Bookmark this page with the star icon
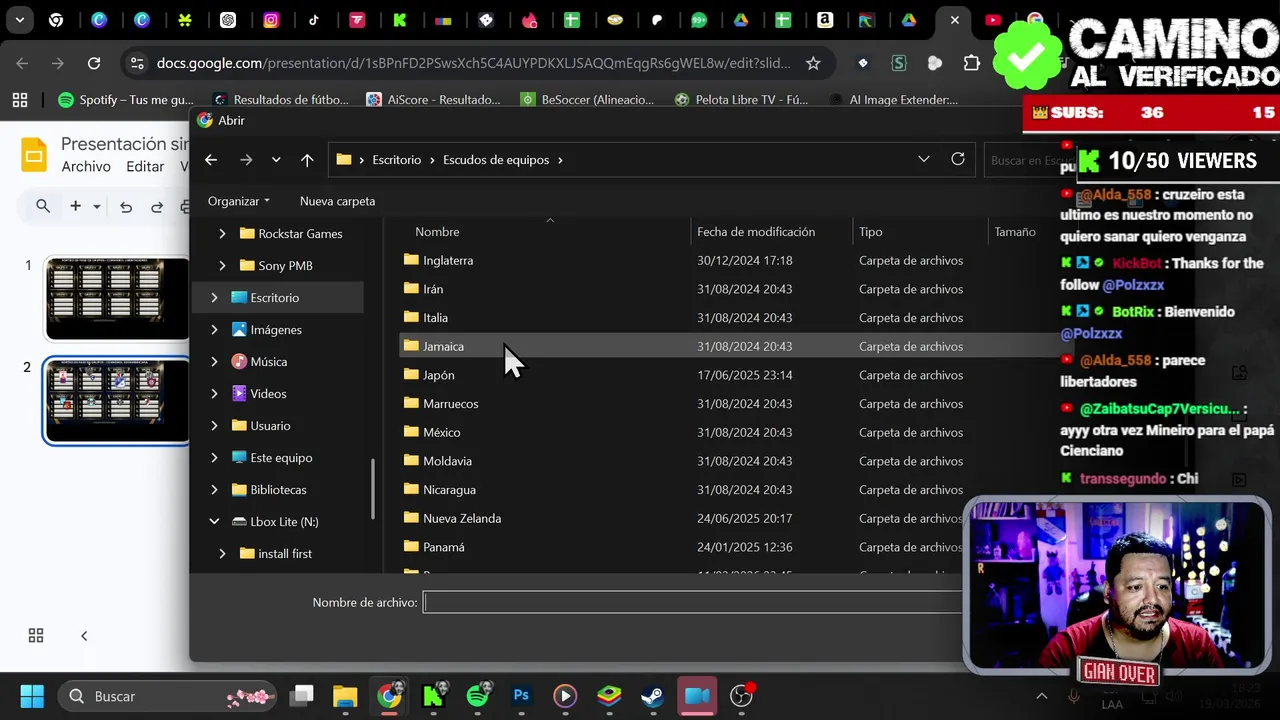This screenshot has width=1280, height=720. pos(813,63)
